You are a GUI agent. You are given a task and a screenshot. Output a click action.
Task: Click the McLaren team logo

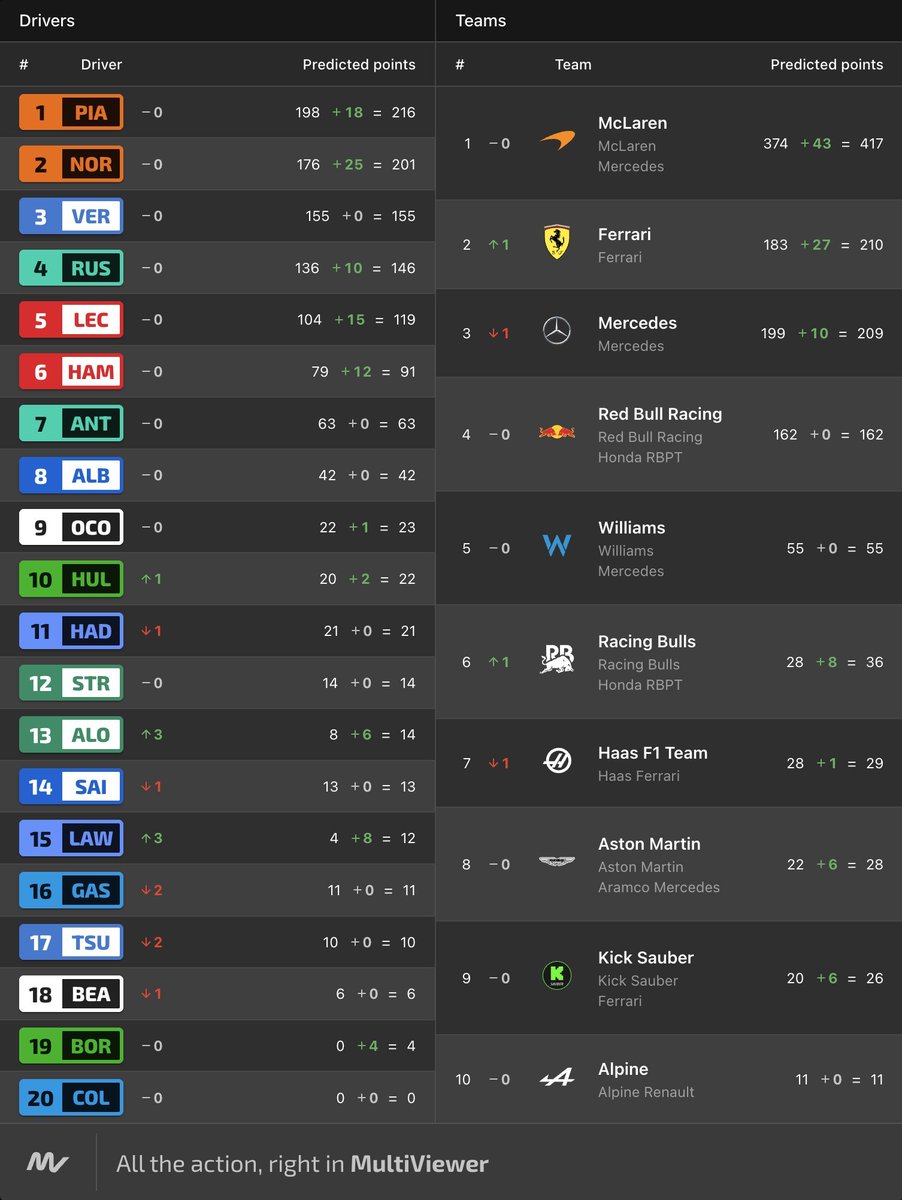coord(557,142)
